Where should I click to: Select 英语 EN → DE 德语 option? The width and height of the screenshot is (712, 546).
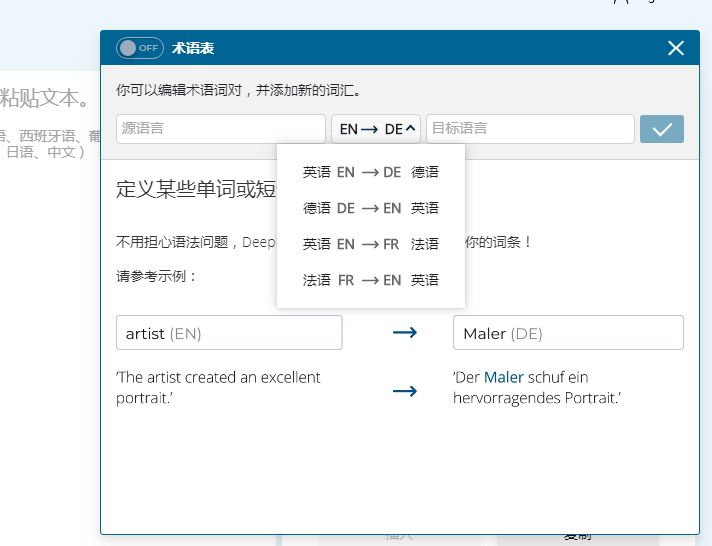point(371,172)
